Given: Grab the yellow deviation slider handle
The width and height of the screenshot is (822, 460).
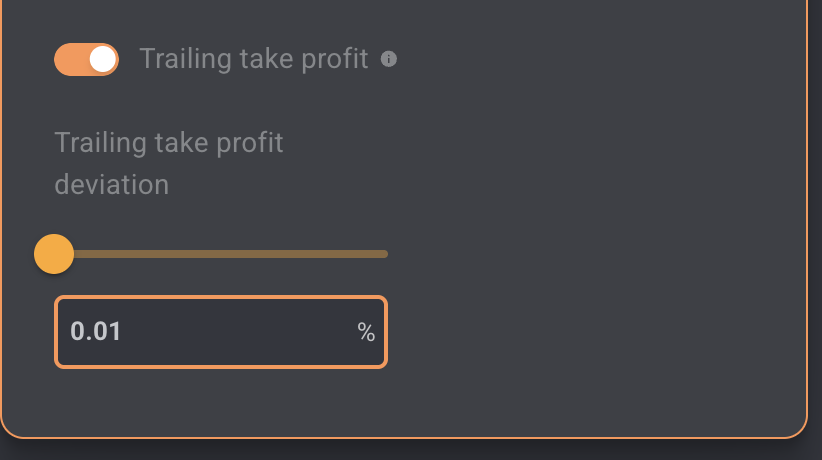Looking at the screenshot, I should (54, 254).
